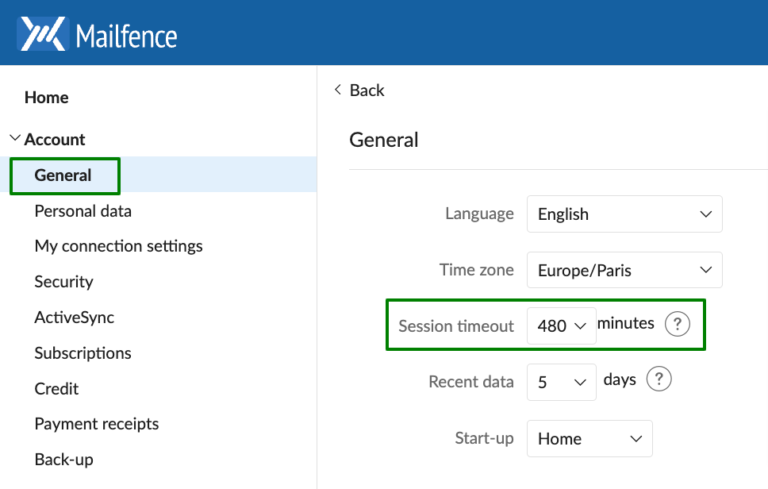This screenshot has width=768, height=489.
Task: Open the Security settings page
Action: tap(64, 282)
